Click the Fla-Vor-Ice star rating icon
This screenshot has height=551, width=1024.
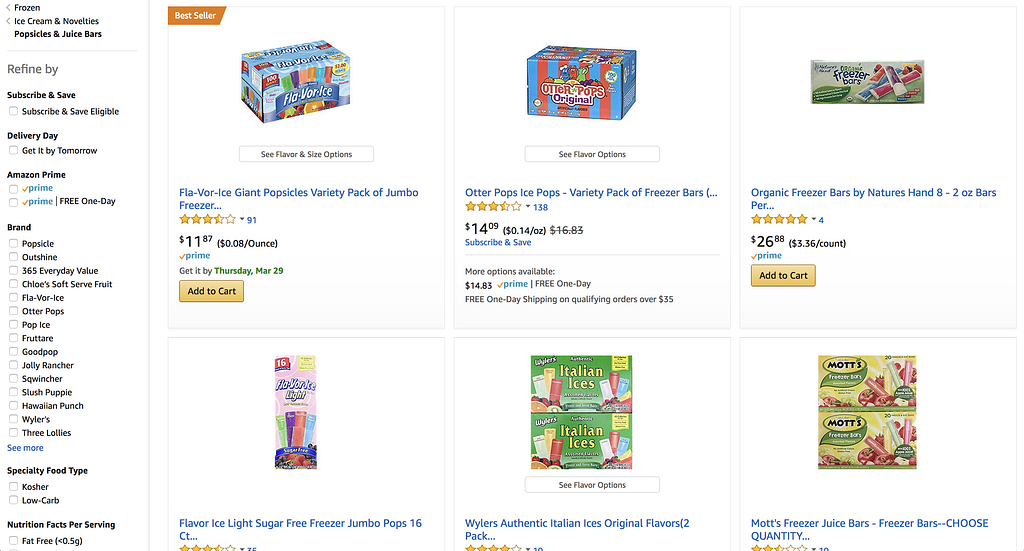(207, 219)
